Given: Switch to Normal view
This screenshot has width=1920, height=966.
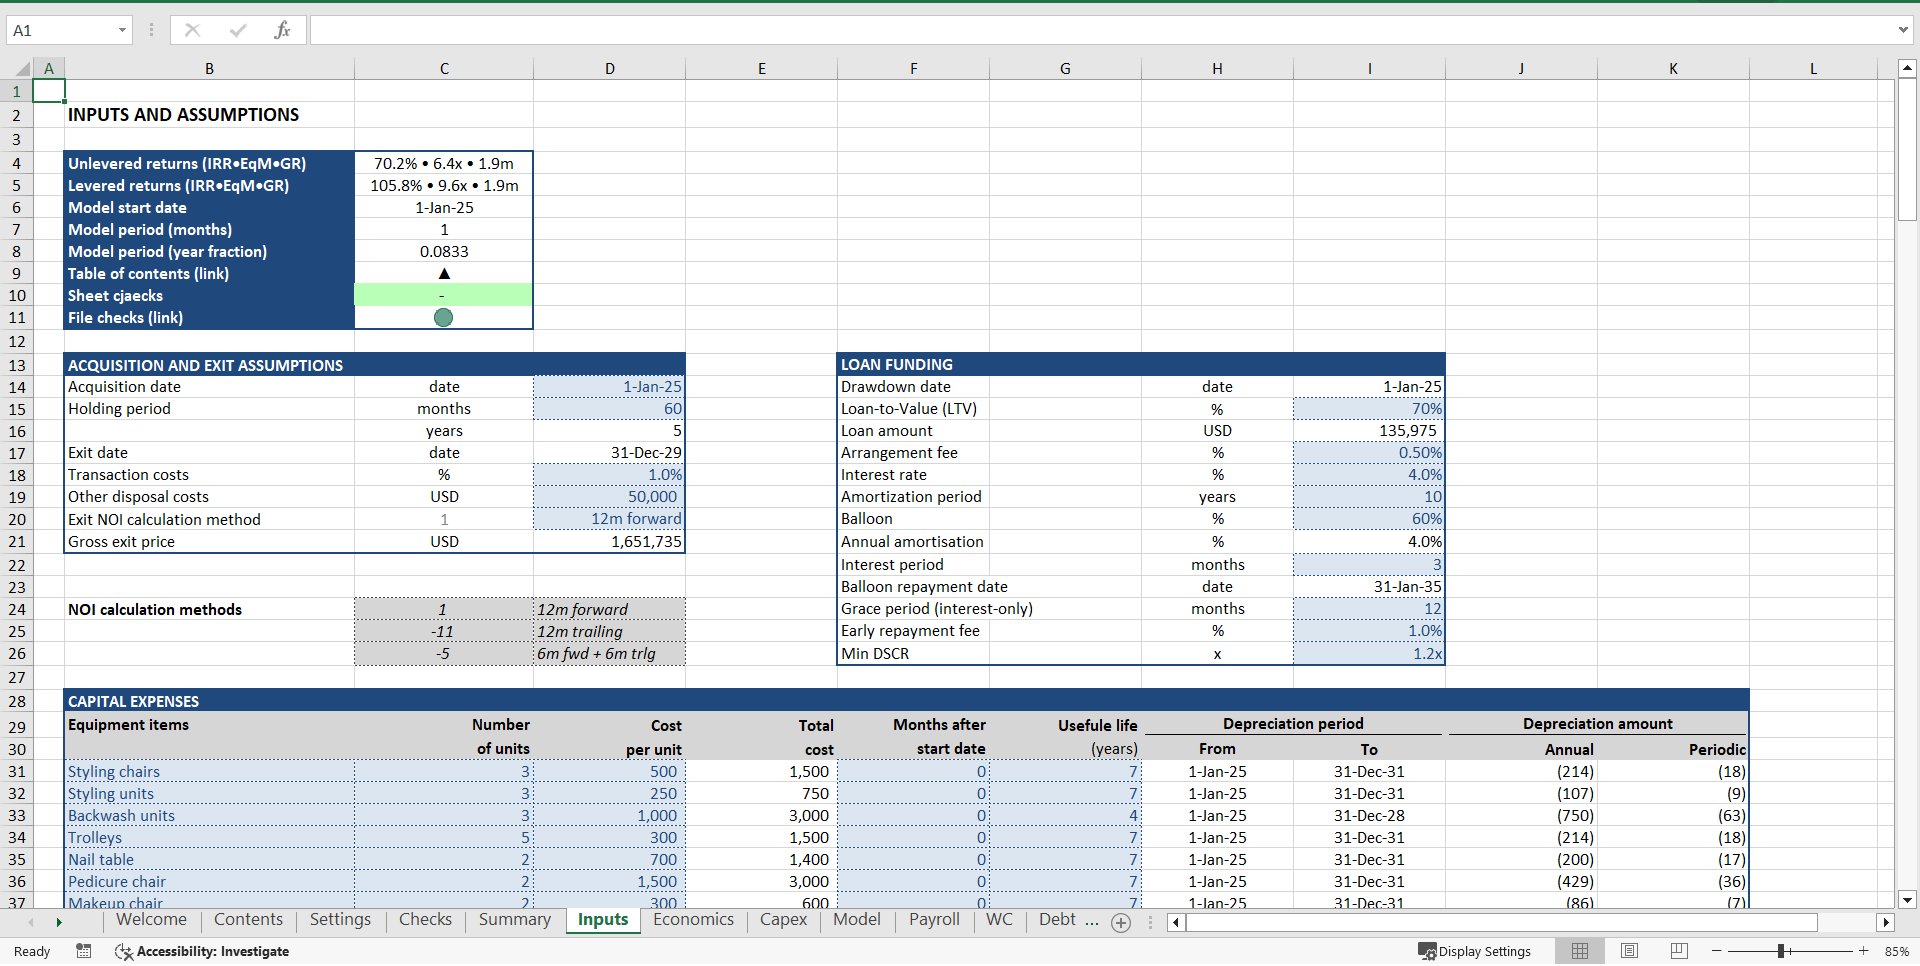Looking at the screenshot, I should [x=1580, y=951].
